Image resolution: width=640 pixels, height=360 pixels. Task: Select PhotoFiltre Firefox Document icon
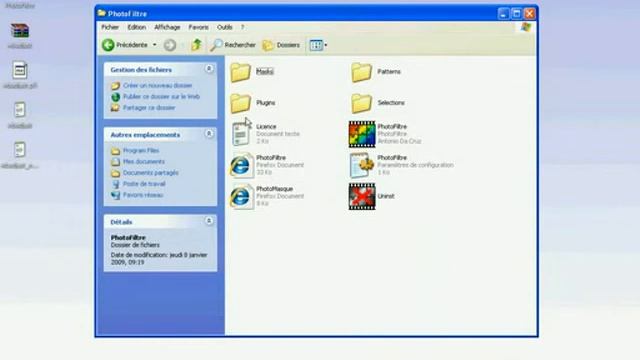[x=241, y=165]
